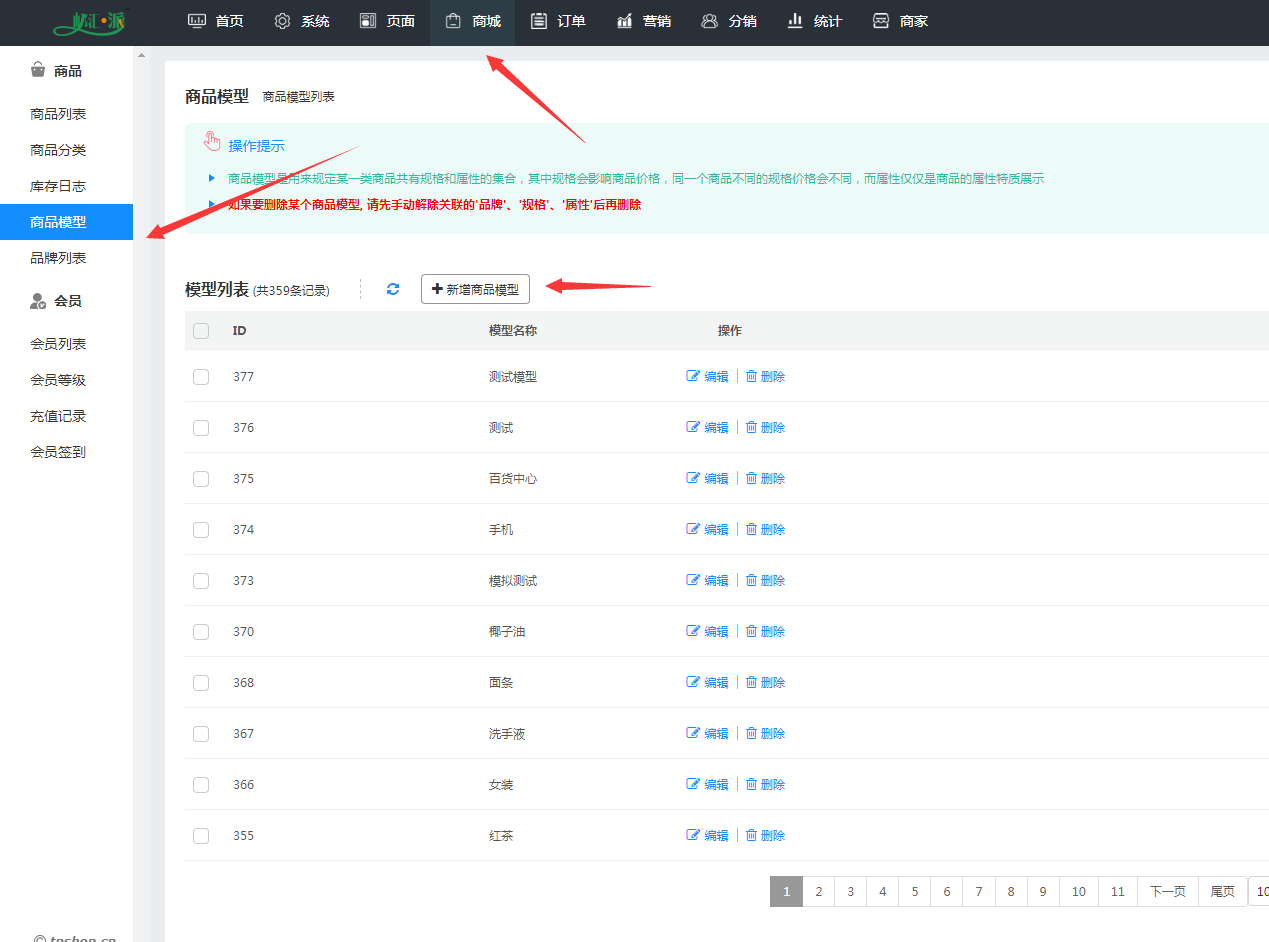This screenshot has height=942, width=1269.
Task: Click the 分销 people icon in navigation
Action: click(710, 21)
